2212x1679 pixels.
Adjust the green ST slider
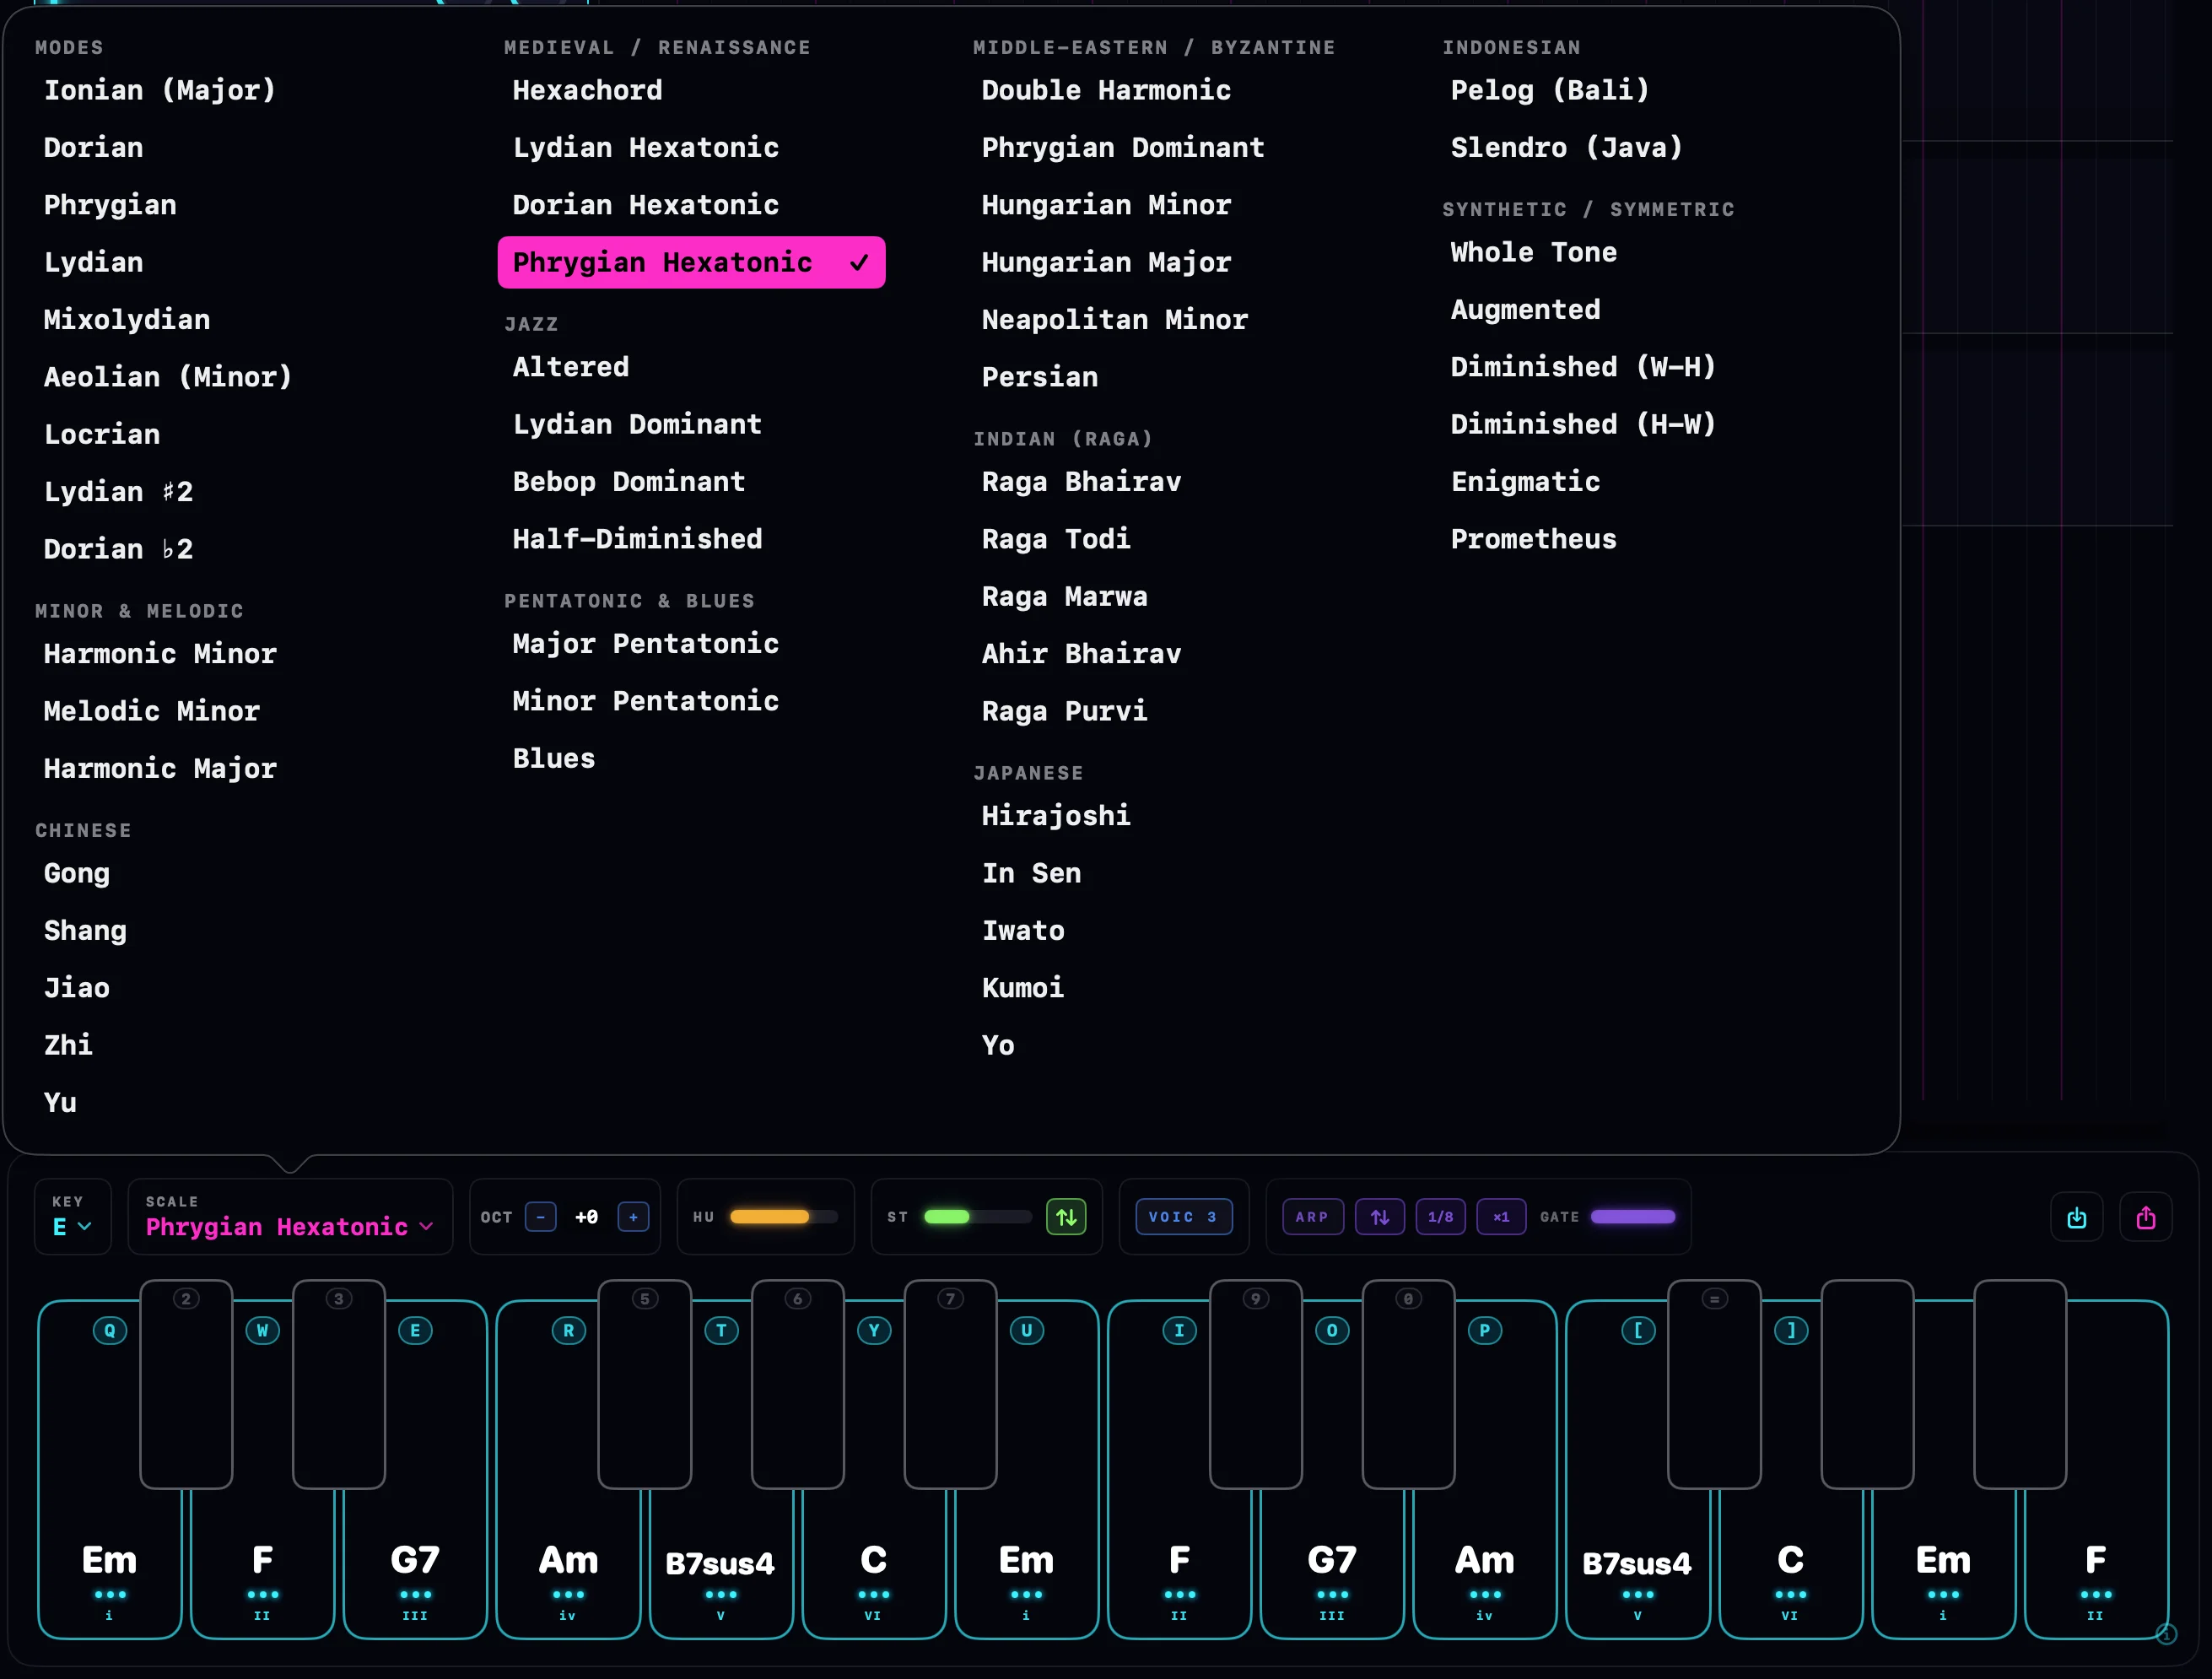(x=977, y=1217)
